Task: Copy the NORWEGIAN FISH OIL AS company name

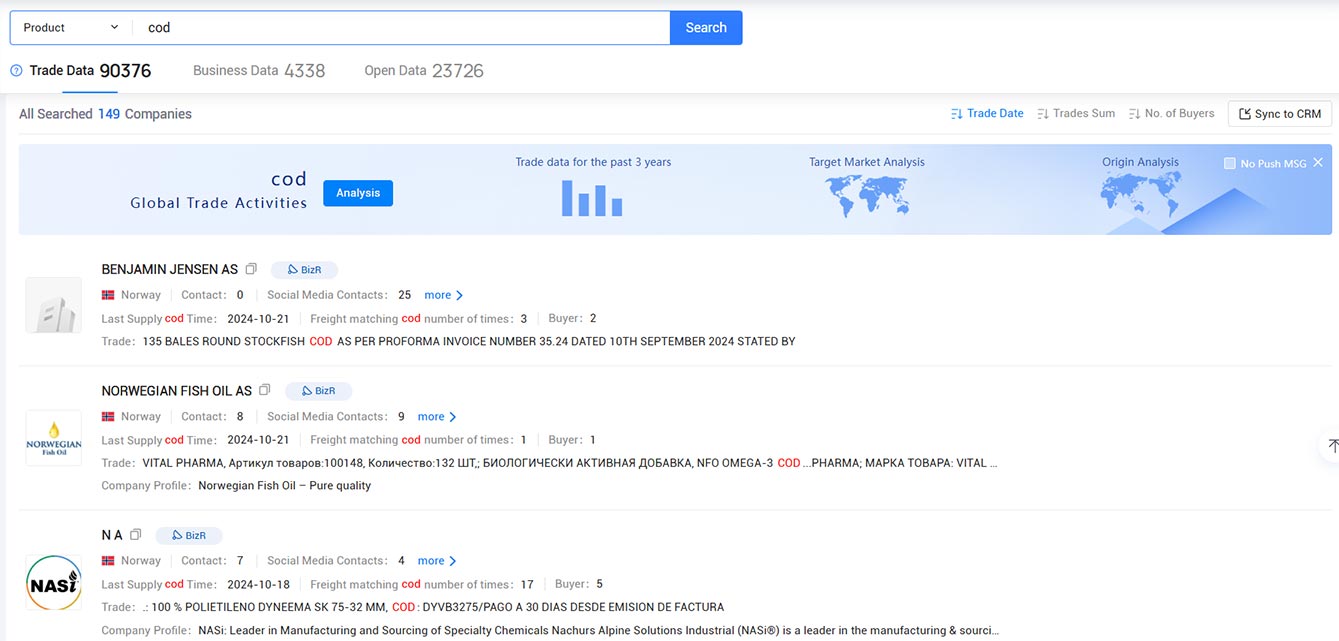Action: (265, 390)
